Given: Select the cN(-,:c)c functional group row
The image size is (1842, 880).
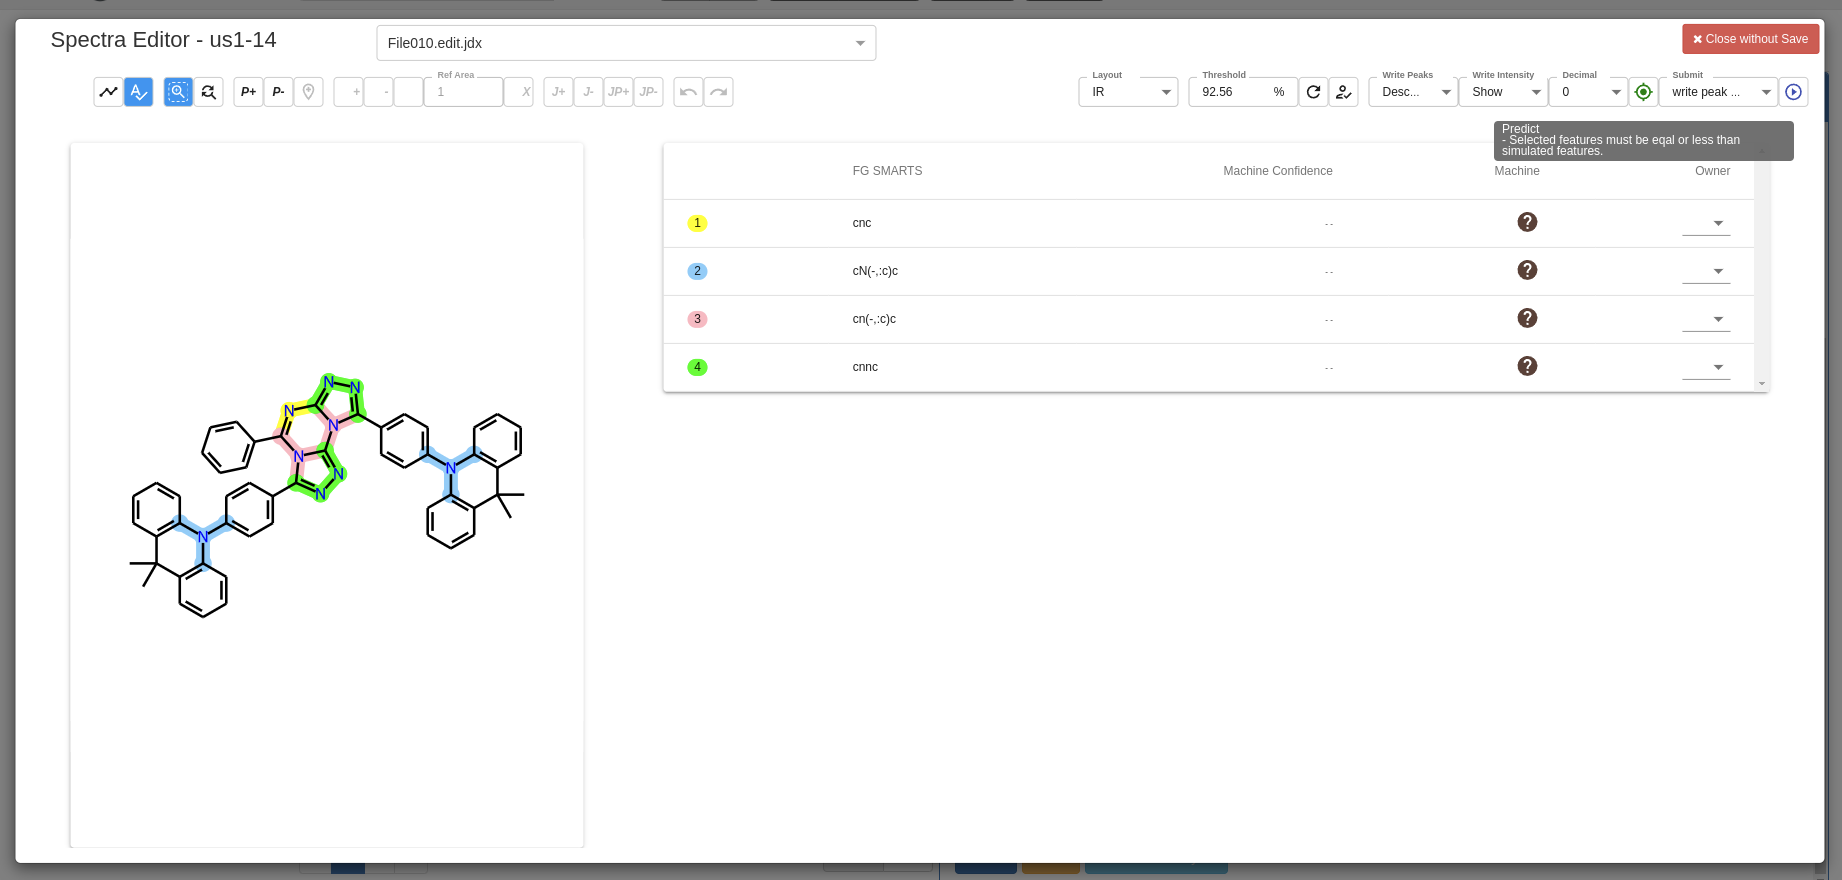Looking at the screenshot, I should 875,271.
